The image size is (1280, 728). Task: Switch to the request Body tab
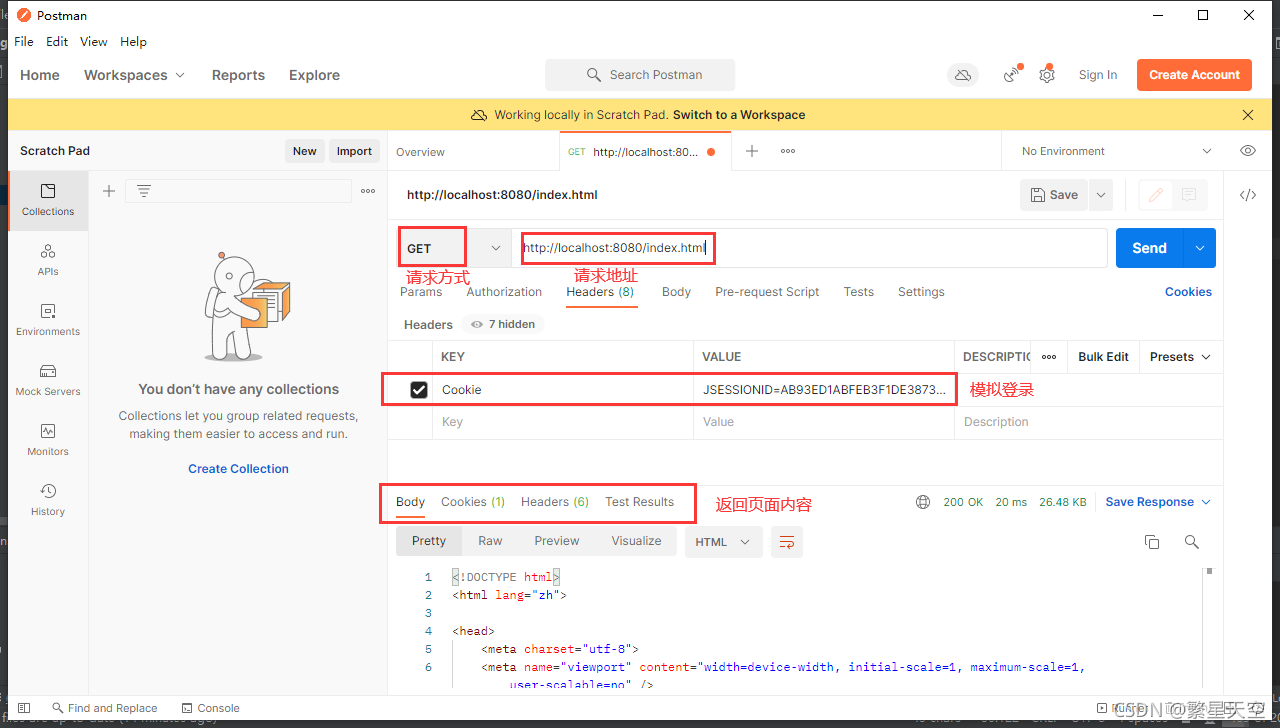676,292
